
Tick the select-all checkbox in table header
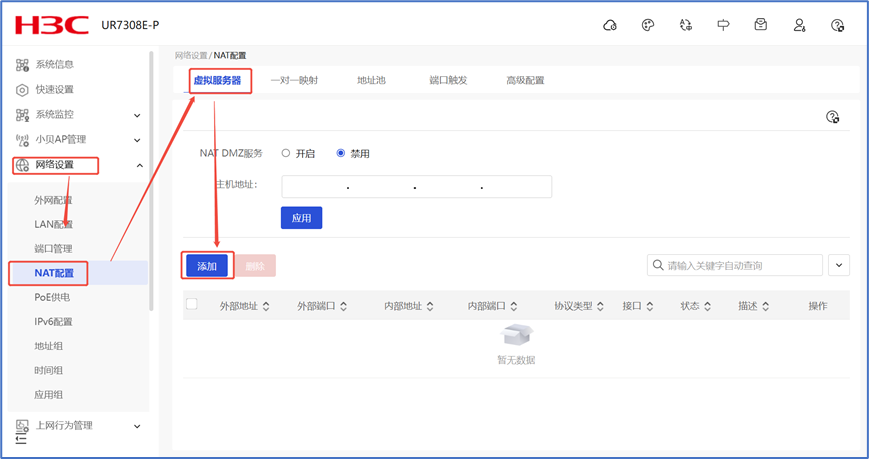192,305
